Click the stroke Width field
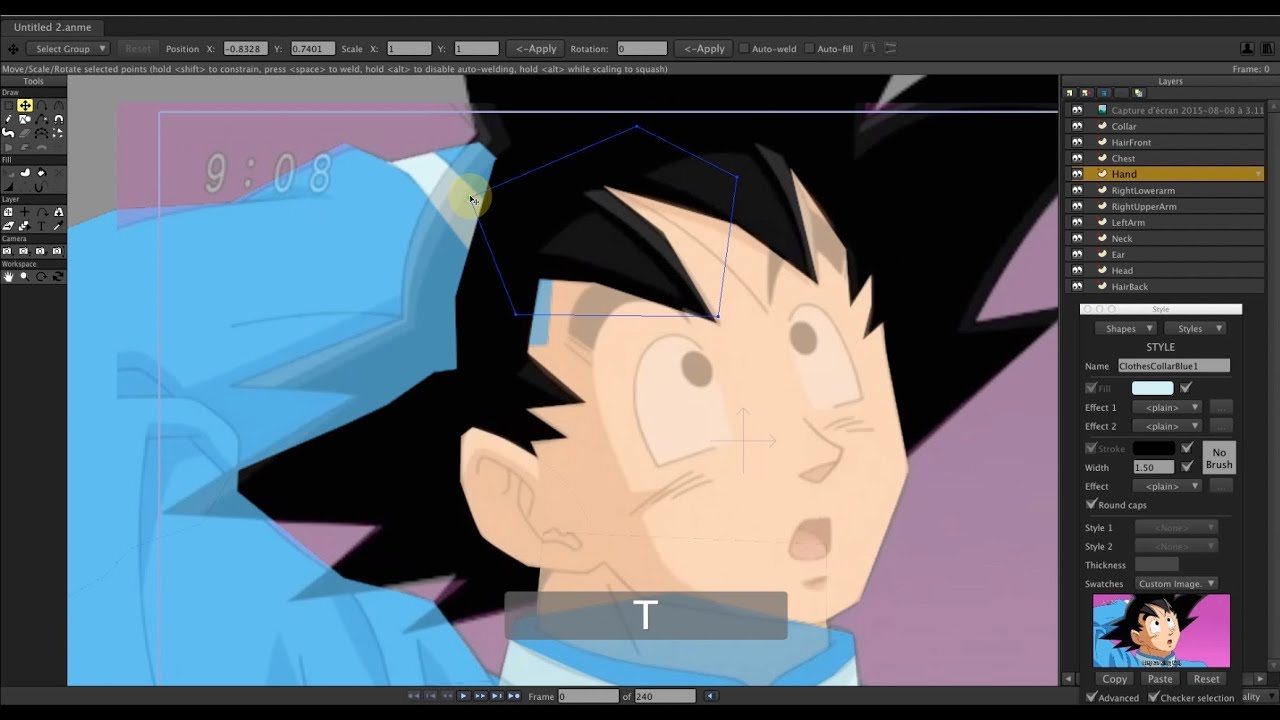Screen dimensions: 1280x720 [1153, 467]
